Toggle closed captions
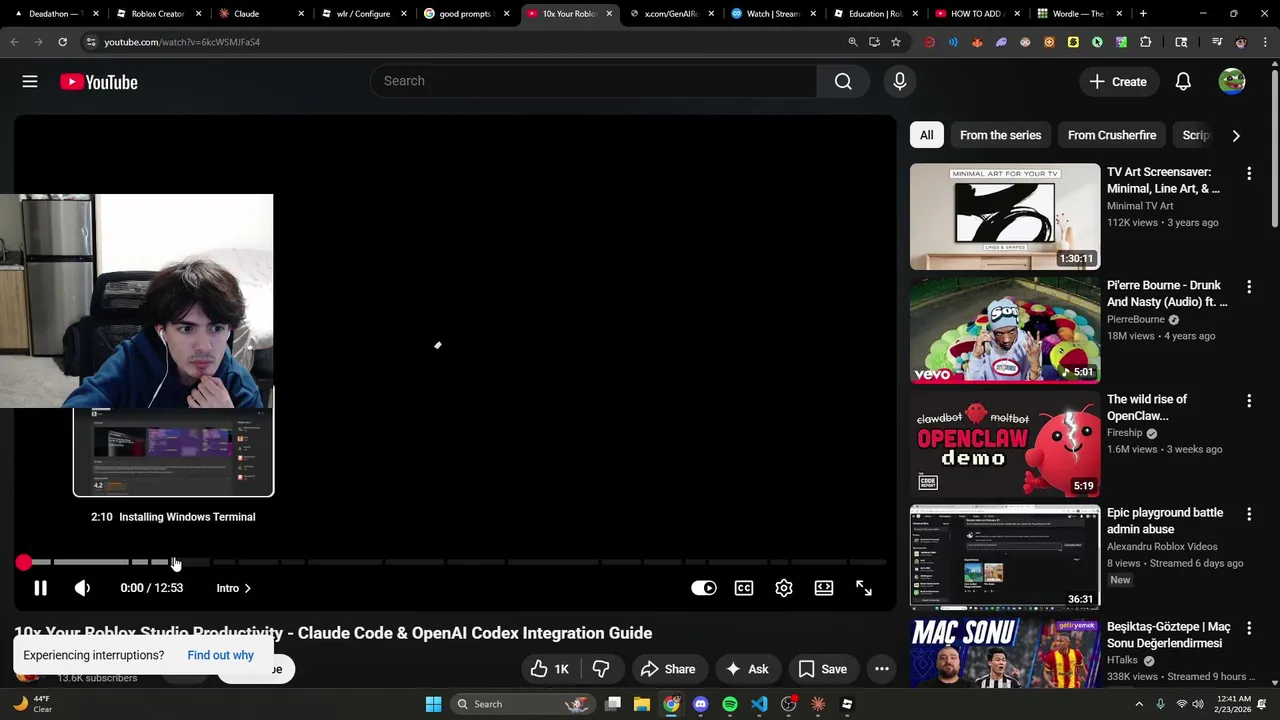Image resolution: width=1280 pixels, height=720 pixels. click(744, 588)
